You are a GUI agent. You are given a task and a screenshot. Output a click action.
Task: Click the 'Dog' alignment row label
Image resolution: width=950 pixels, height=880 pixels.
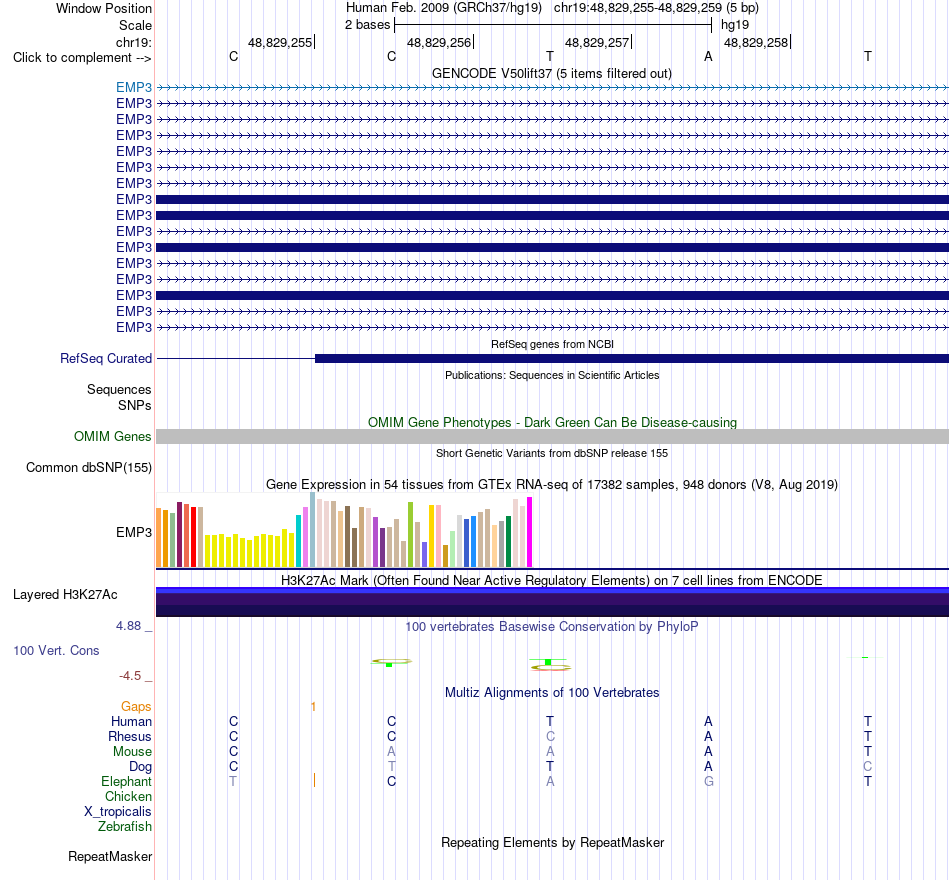[x=141, y=767]
